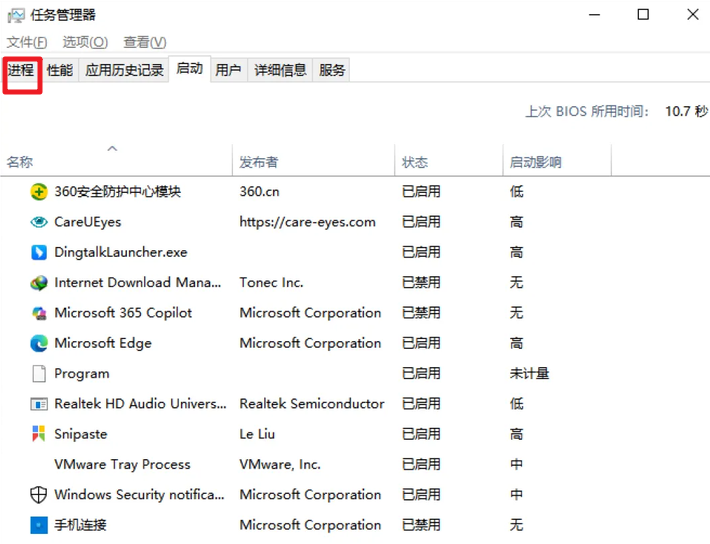This screenshot has width=710, height=544.
Task: Select the 360安全防护中心模块 name text
Action: point(118,192)
